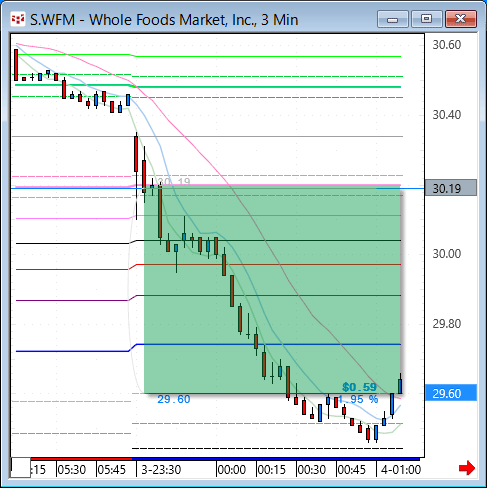Click the blue 29.60 current price label
487x488 pixels.
(451, 393)
